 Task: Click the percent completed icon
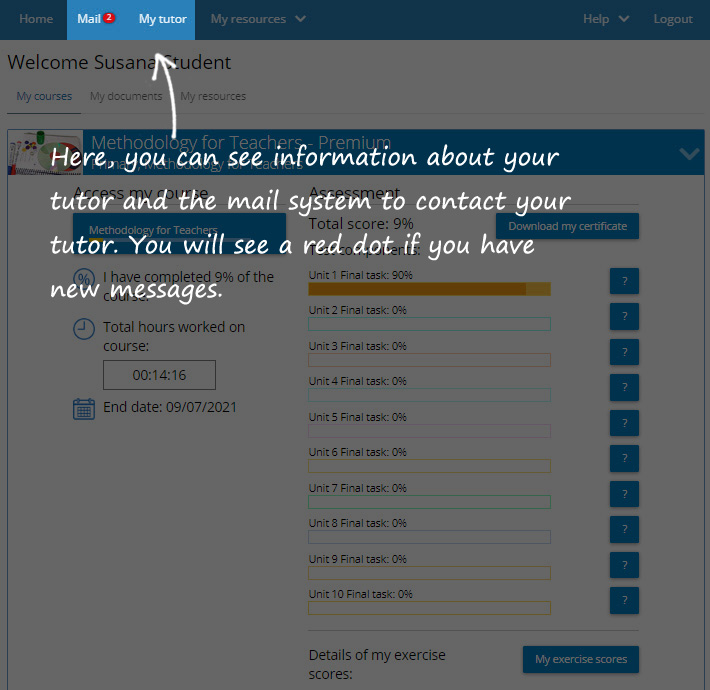tap(85, 278)
